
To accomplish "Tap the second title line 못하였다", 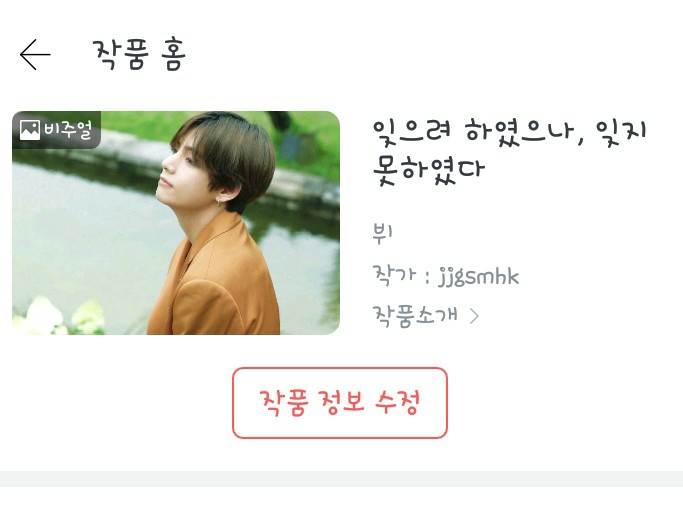I will click(429, 170).
